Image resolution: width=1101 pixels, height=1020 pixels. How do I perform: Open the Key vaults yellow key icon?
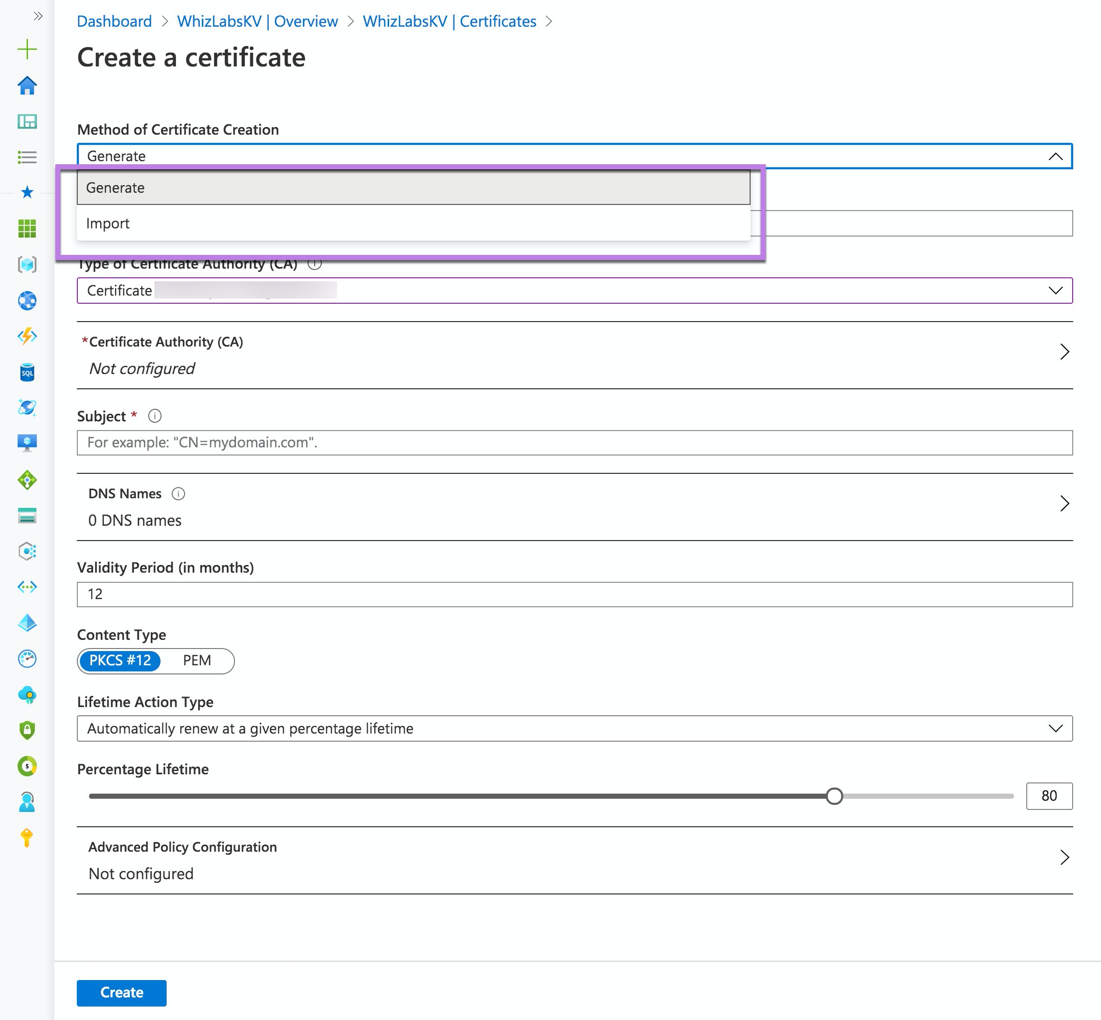(27, 837)
